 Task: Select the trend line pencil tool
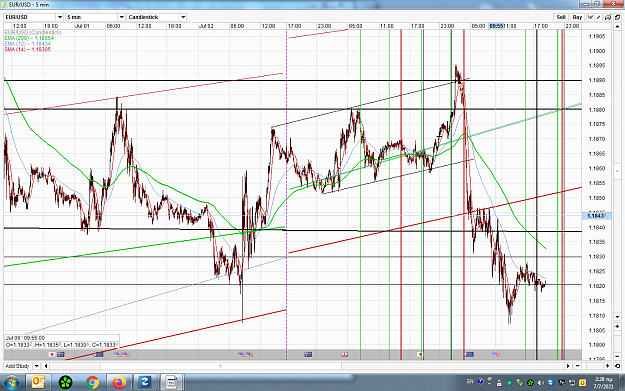point(599,17)
